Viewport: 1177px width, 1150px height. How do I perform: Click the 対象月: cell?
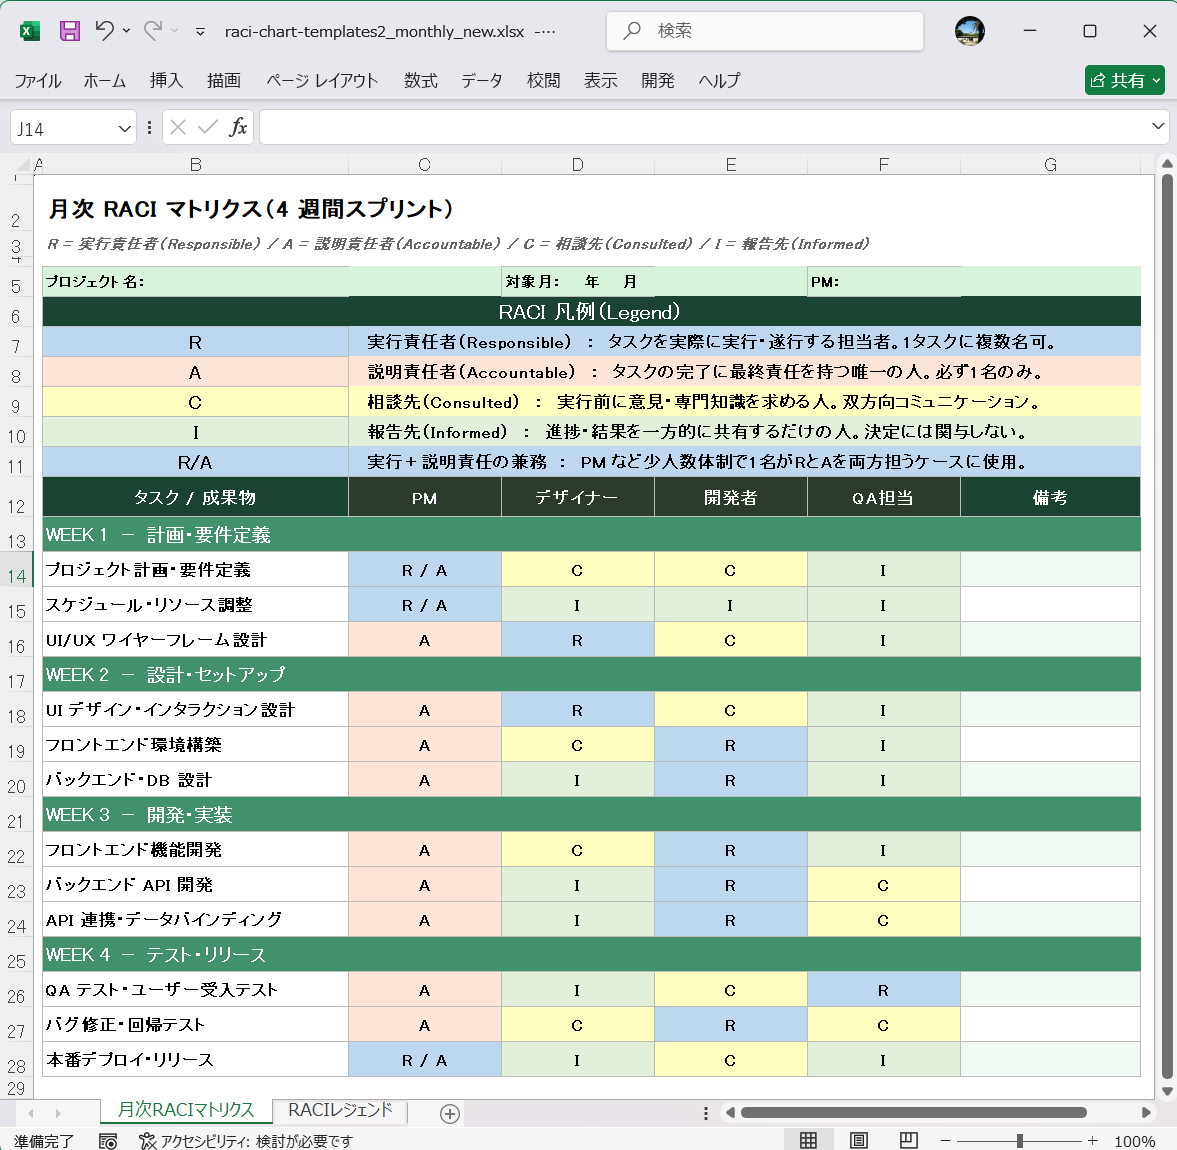pos(655,281)
